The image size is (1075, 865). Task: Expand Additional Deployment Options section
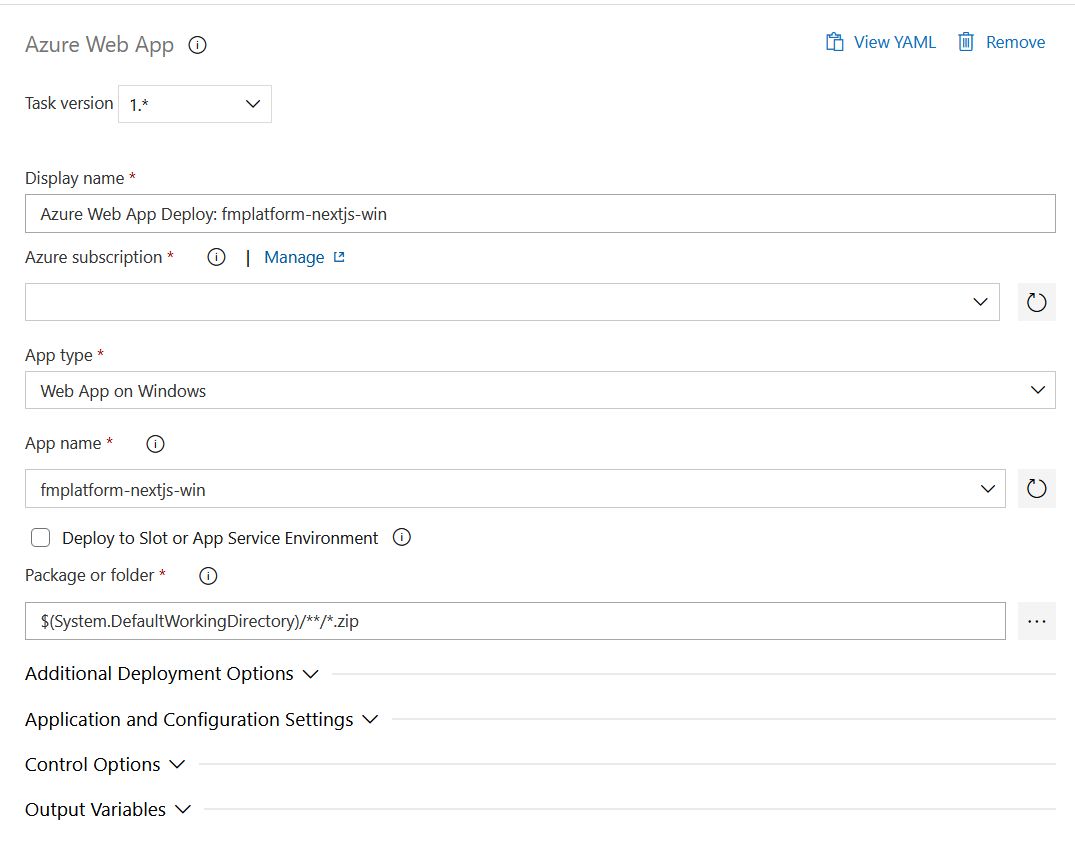click(x=171, y=674)
